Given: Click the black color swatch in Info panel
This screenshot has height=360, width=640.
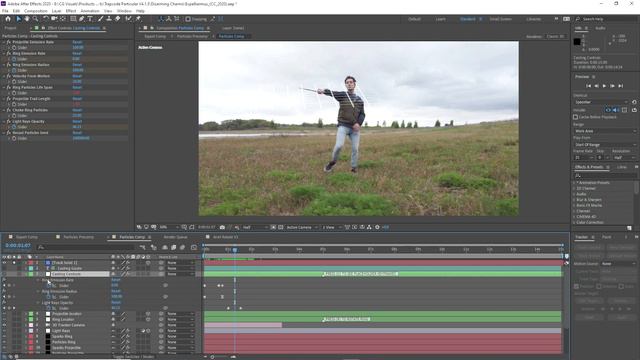Looking at the screenshot, I should tap(577, 41).
